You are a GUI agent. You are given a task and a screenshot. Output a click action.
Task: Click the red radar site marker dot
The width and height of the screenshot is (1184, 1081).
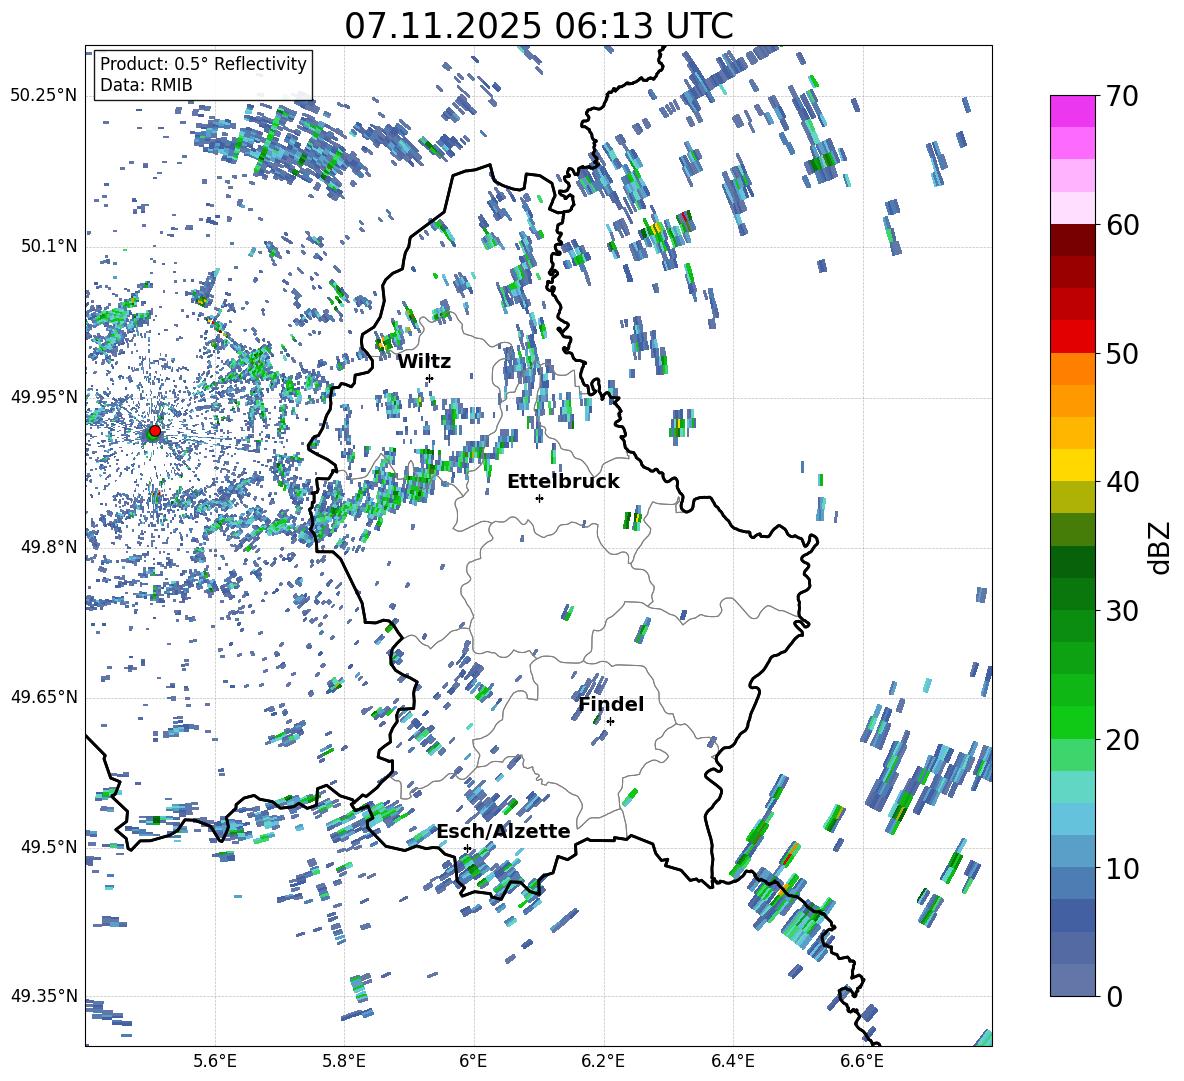coord(155,430)
